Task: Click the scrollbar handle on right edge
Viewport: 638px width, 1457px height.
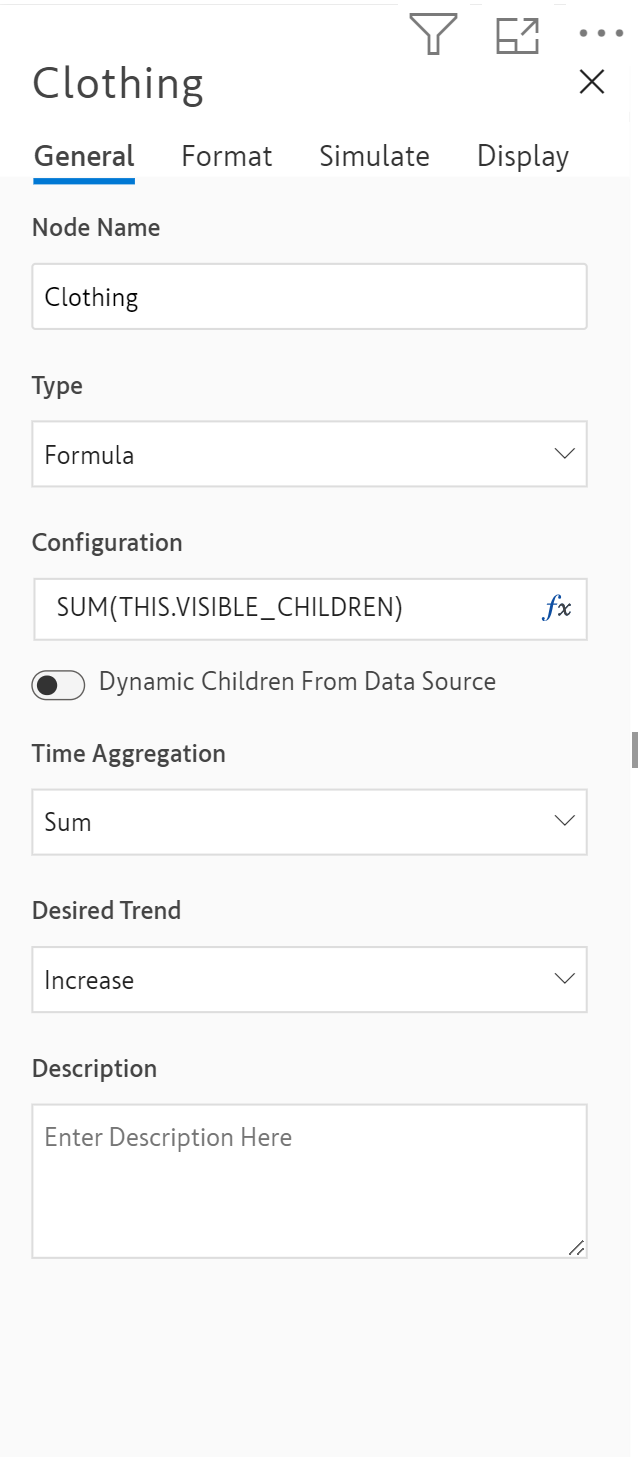Action: click(634, 749)
